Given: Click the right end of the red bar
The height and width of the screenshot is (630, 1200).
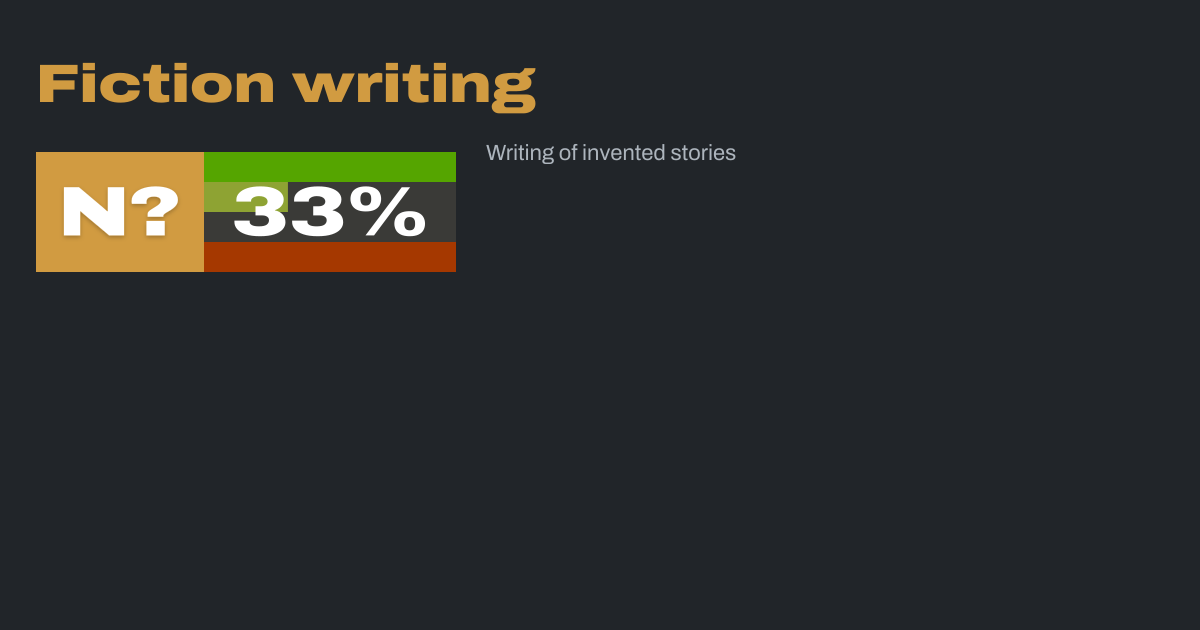Looking at the screenshot, I should pyautogui.click(x=448, y=257).
